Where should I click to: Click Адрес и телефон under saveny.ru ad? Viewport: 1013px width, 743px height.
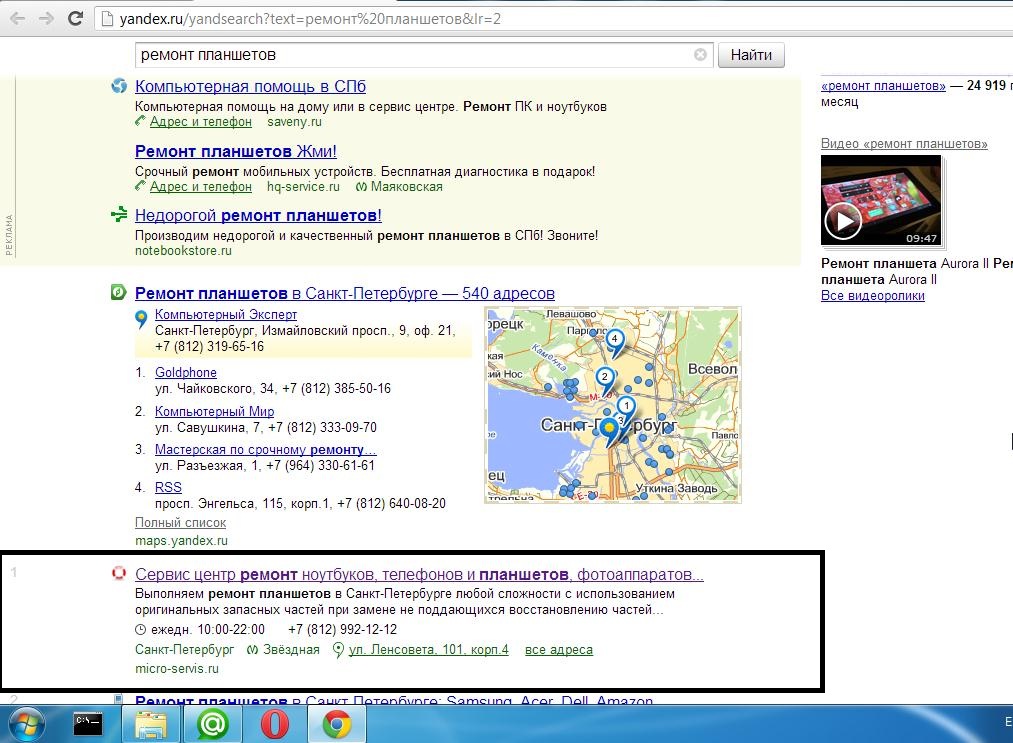point(201,121)
